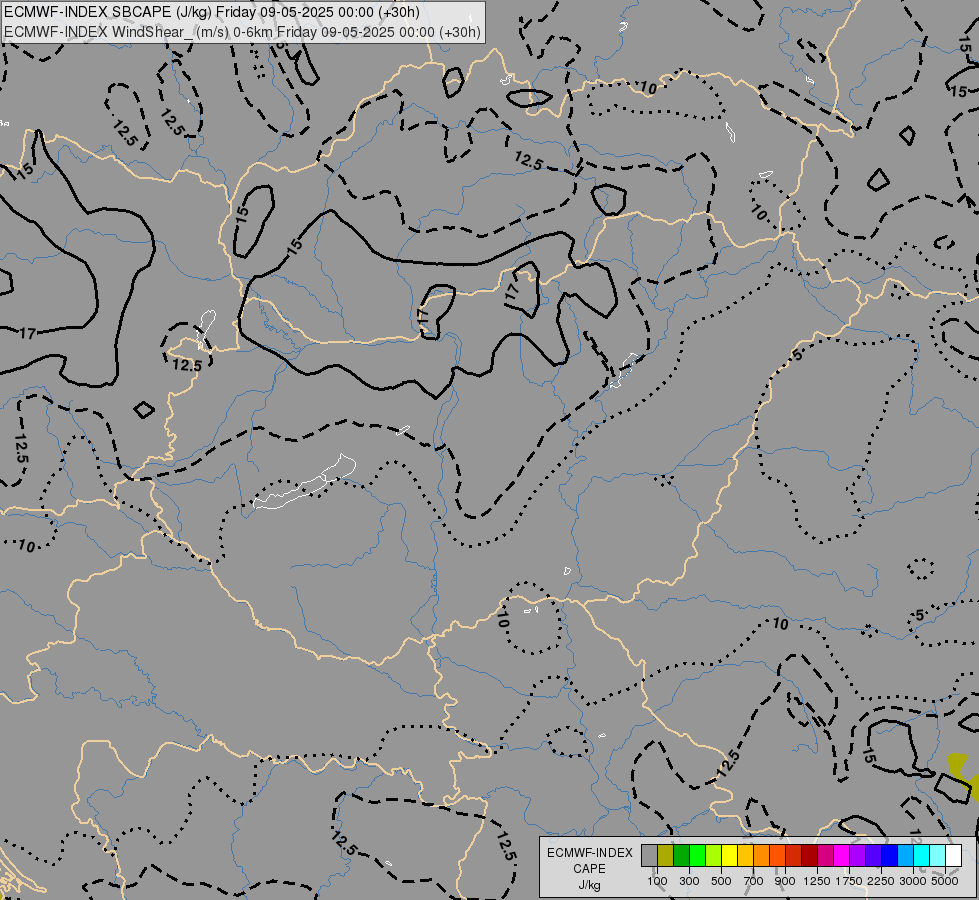Click the ECMWF-INDEX legend title
The image size is (979, 900).
(590, 853)
